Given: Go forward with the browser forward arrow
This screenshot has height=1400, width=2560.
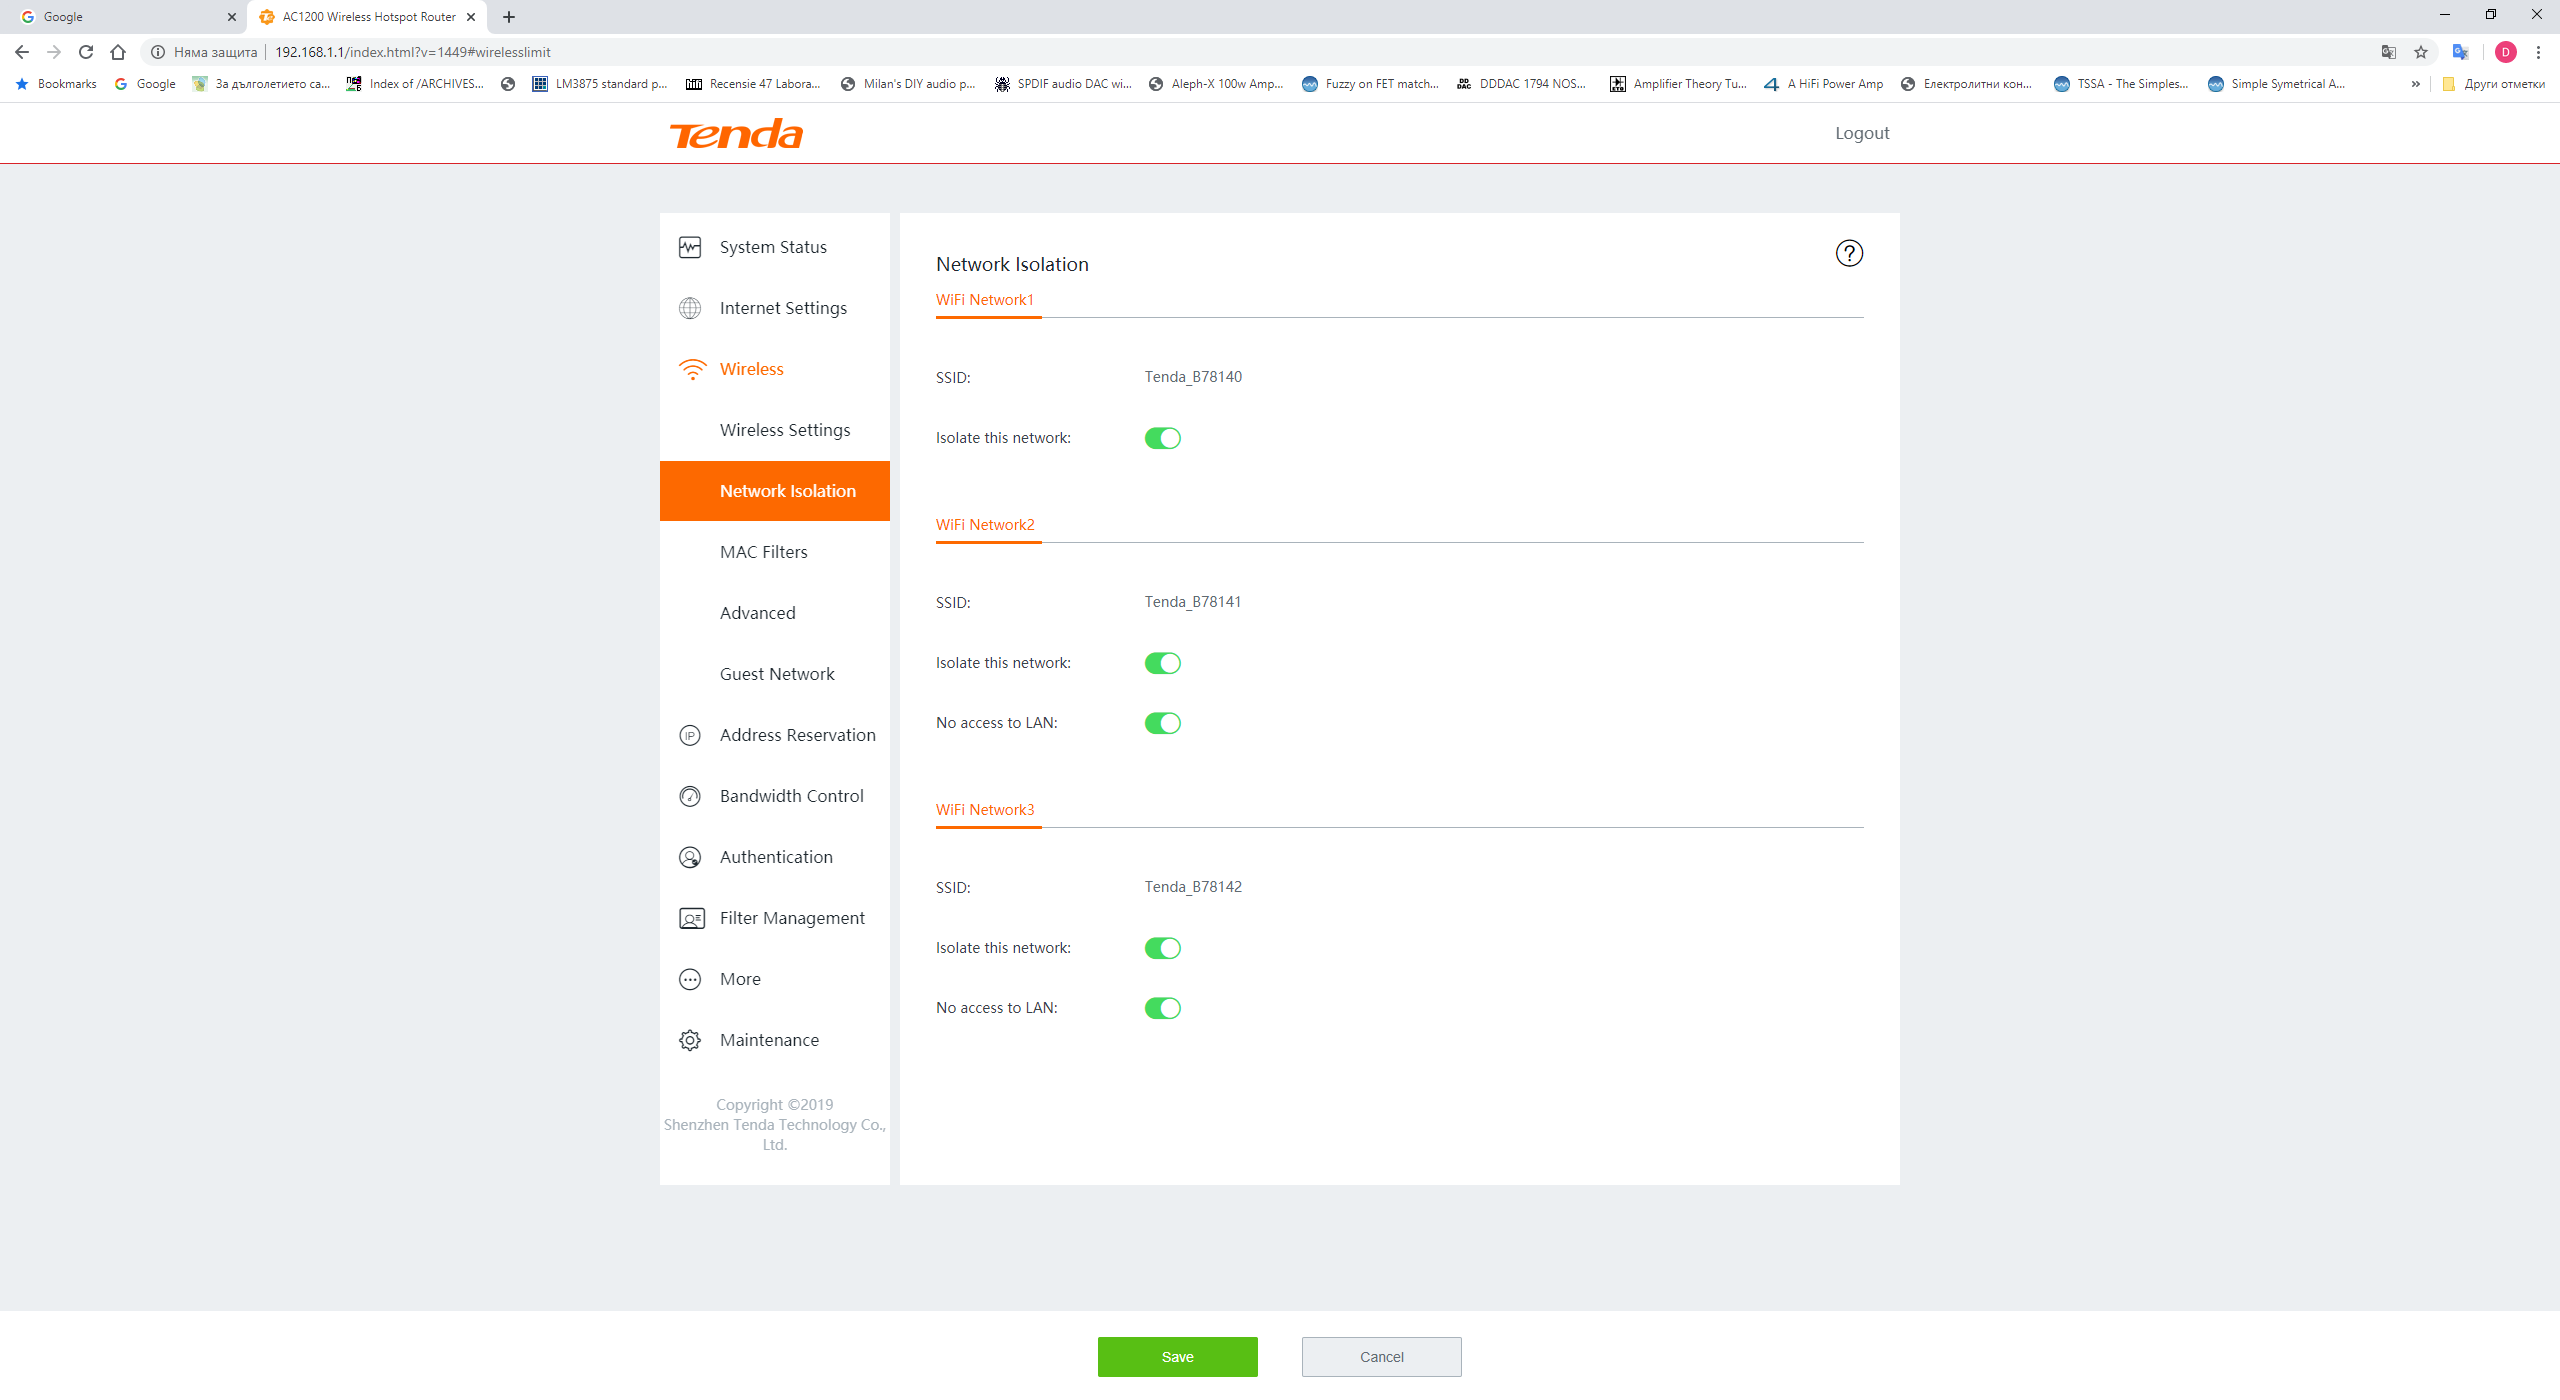Looking at the screenshot, I should pyautogui.click(x=54, y=52).
